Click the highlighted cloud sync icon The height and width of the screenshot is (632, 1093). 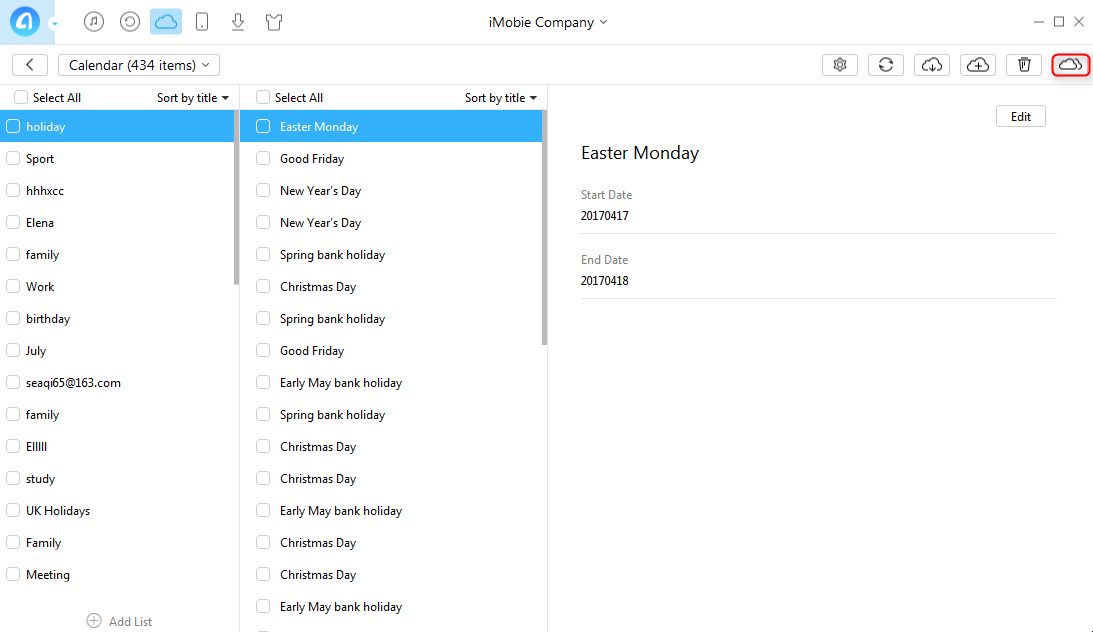[x=1070, y=65]
